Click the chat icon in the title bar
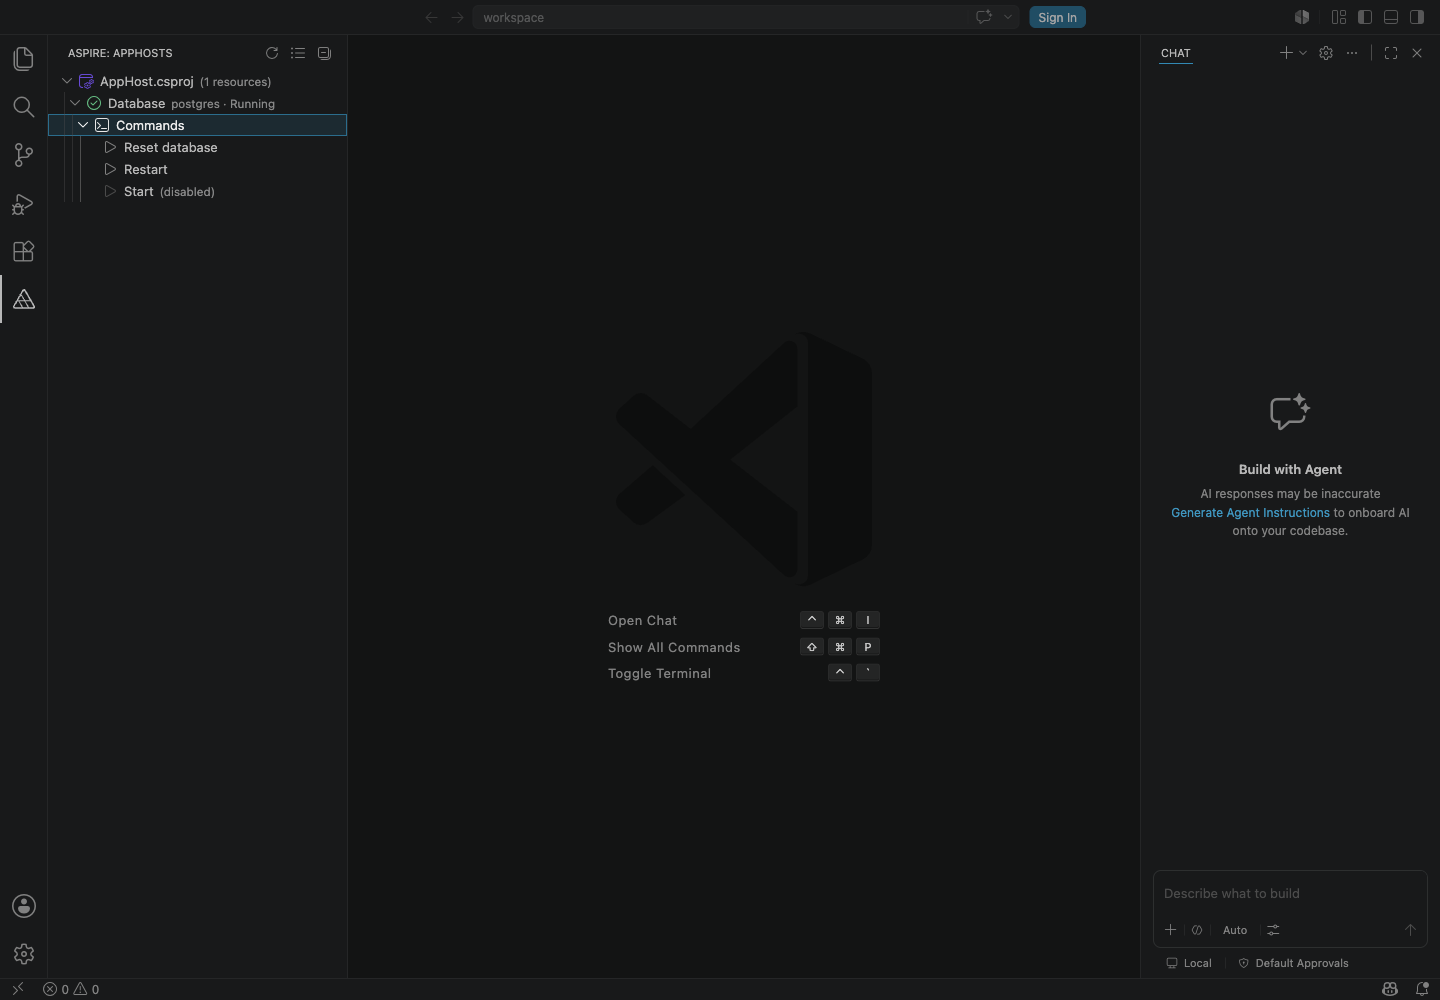Viewport: 1440px width, 1000px height. coord(984,17)
